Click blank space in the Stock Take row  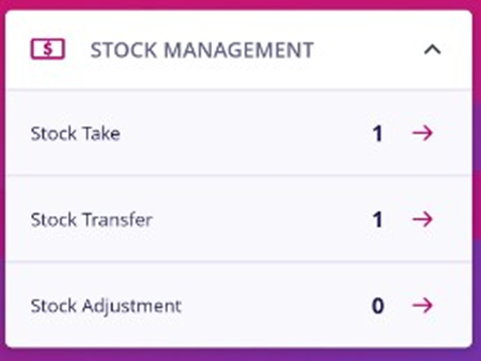coord(245,133)
